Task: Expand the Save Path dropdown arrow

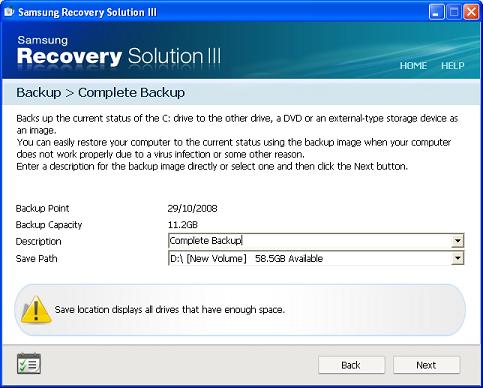Action: point(458,258)
